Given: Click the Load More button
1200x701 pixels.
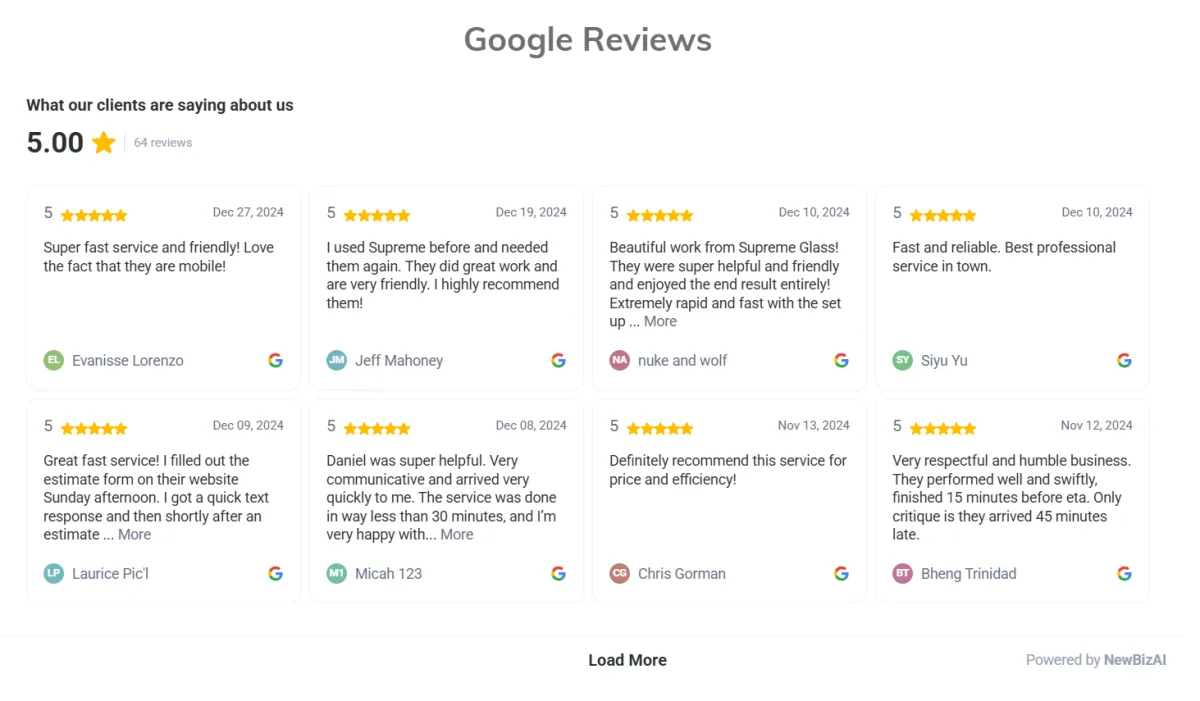Looking at the screenshot, I should (x=627, y=660).
